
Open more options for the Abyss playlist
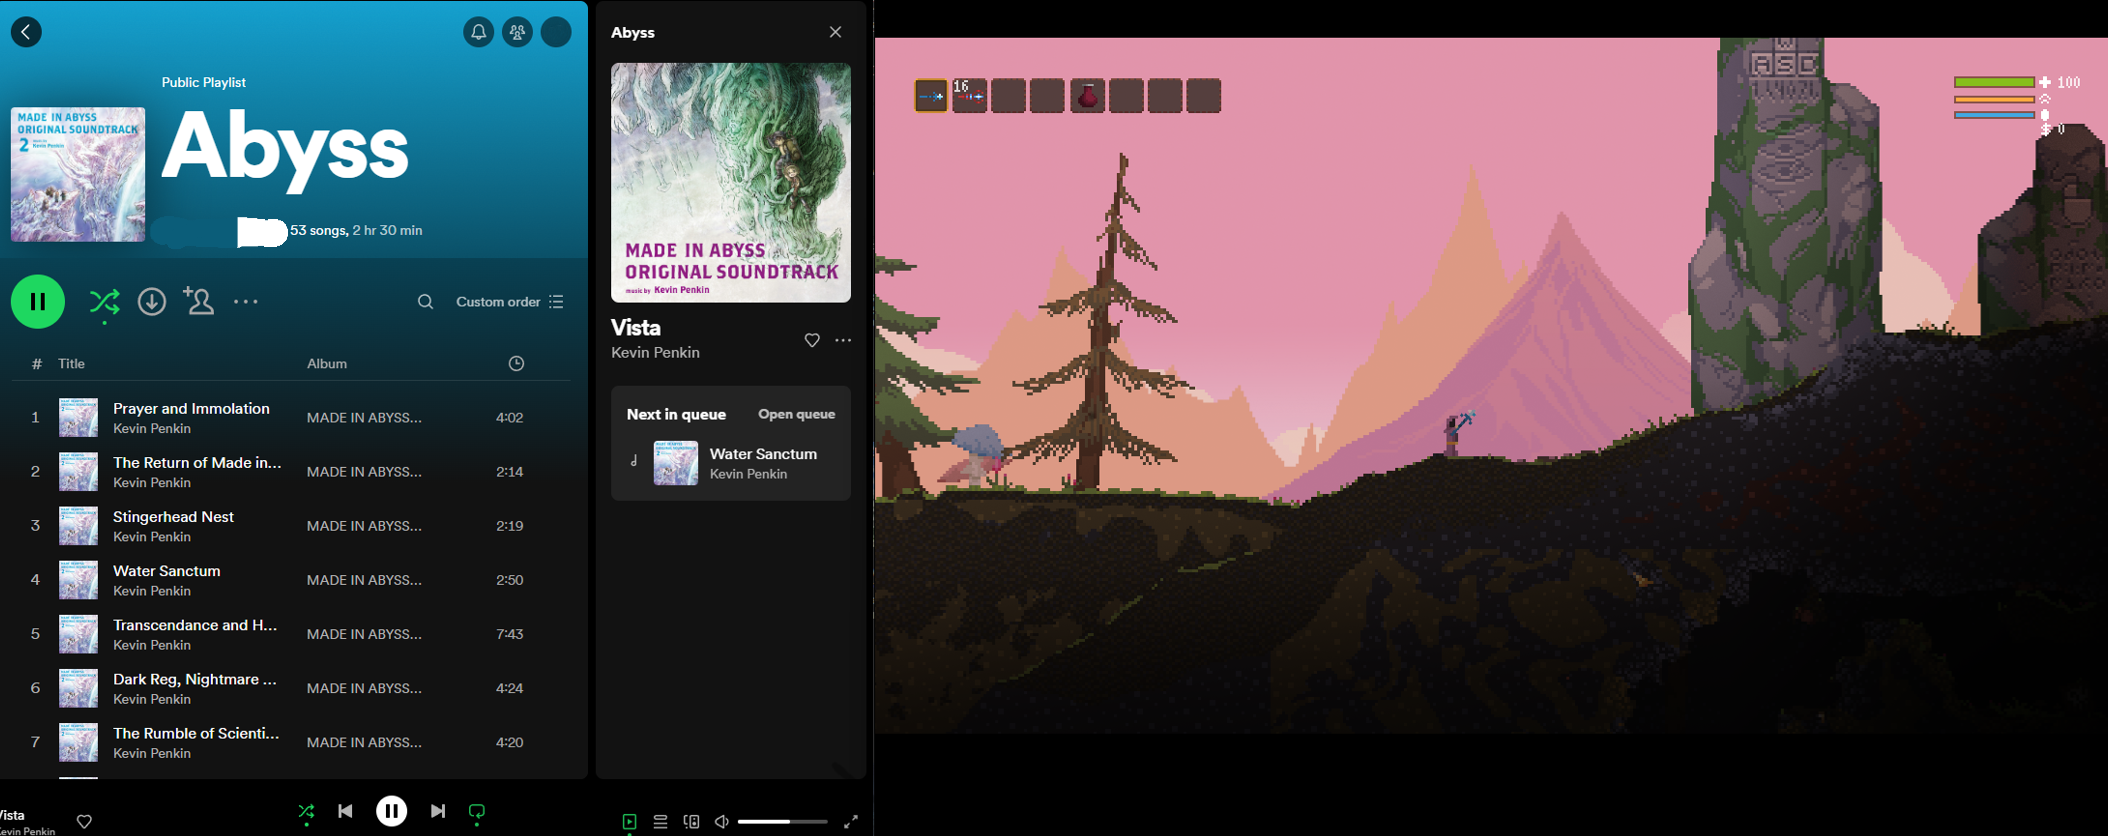245,301
